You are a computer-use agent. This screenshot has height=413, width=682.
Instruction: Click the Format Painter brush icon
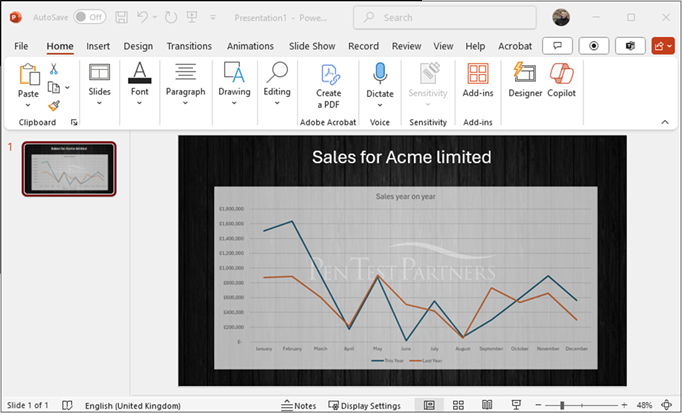point(54,106)
